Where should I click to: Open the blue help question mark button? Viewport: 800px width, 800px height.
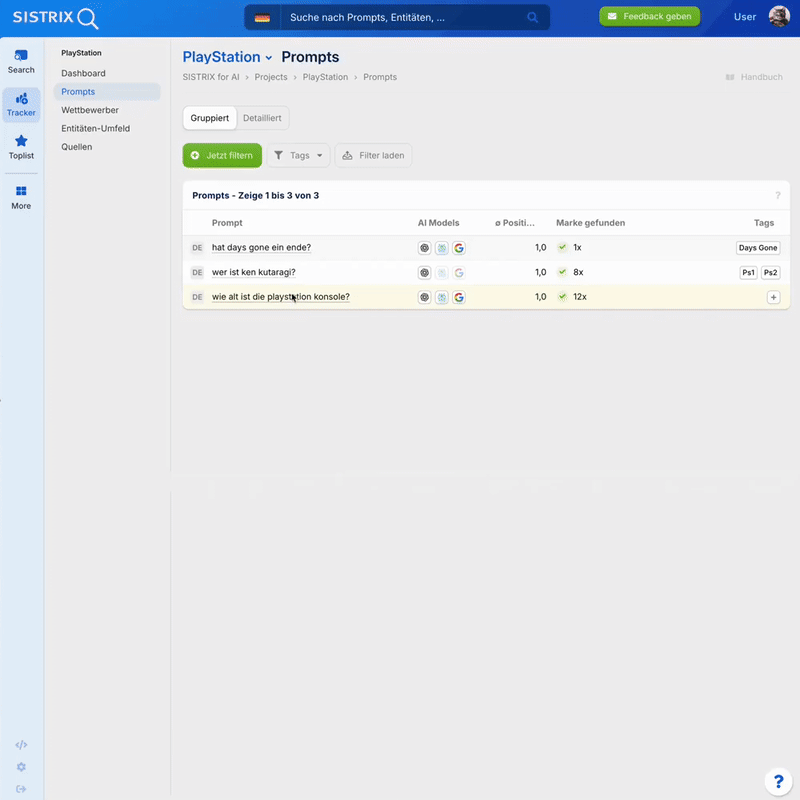click(x=777, y=781)
